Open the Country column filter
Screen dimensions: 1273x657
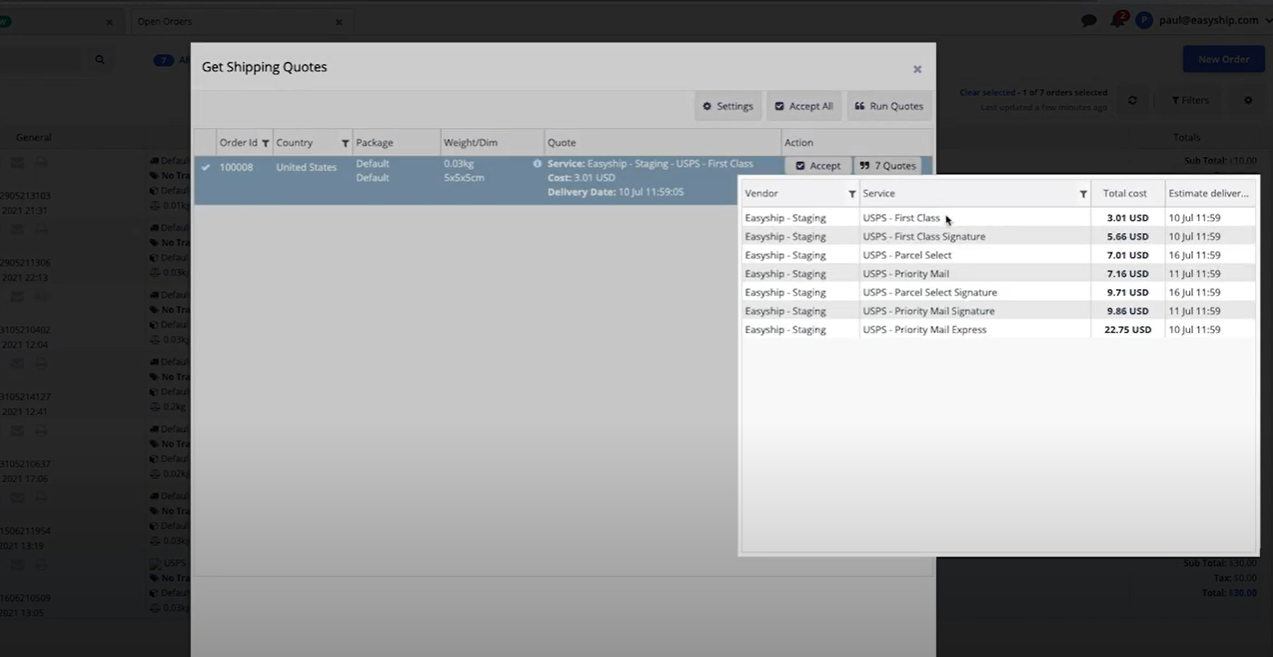pos(345,143)
